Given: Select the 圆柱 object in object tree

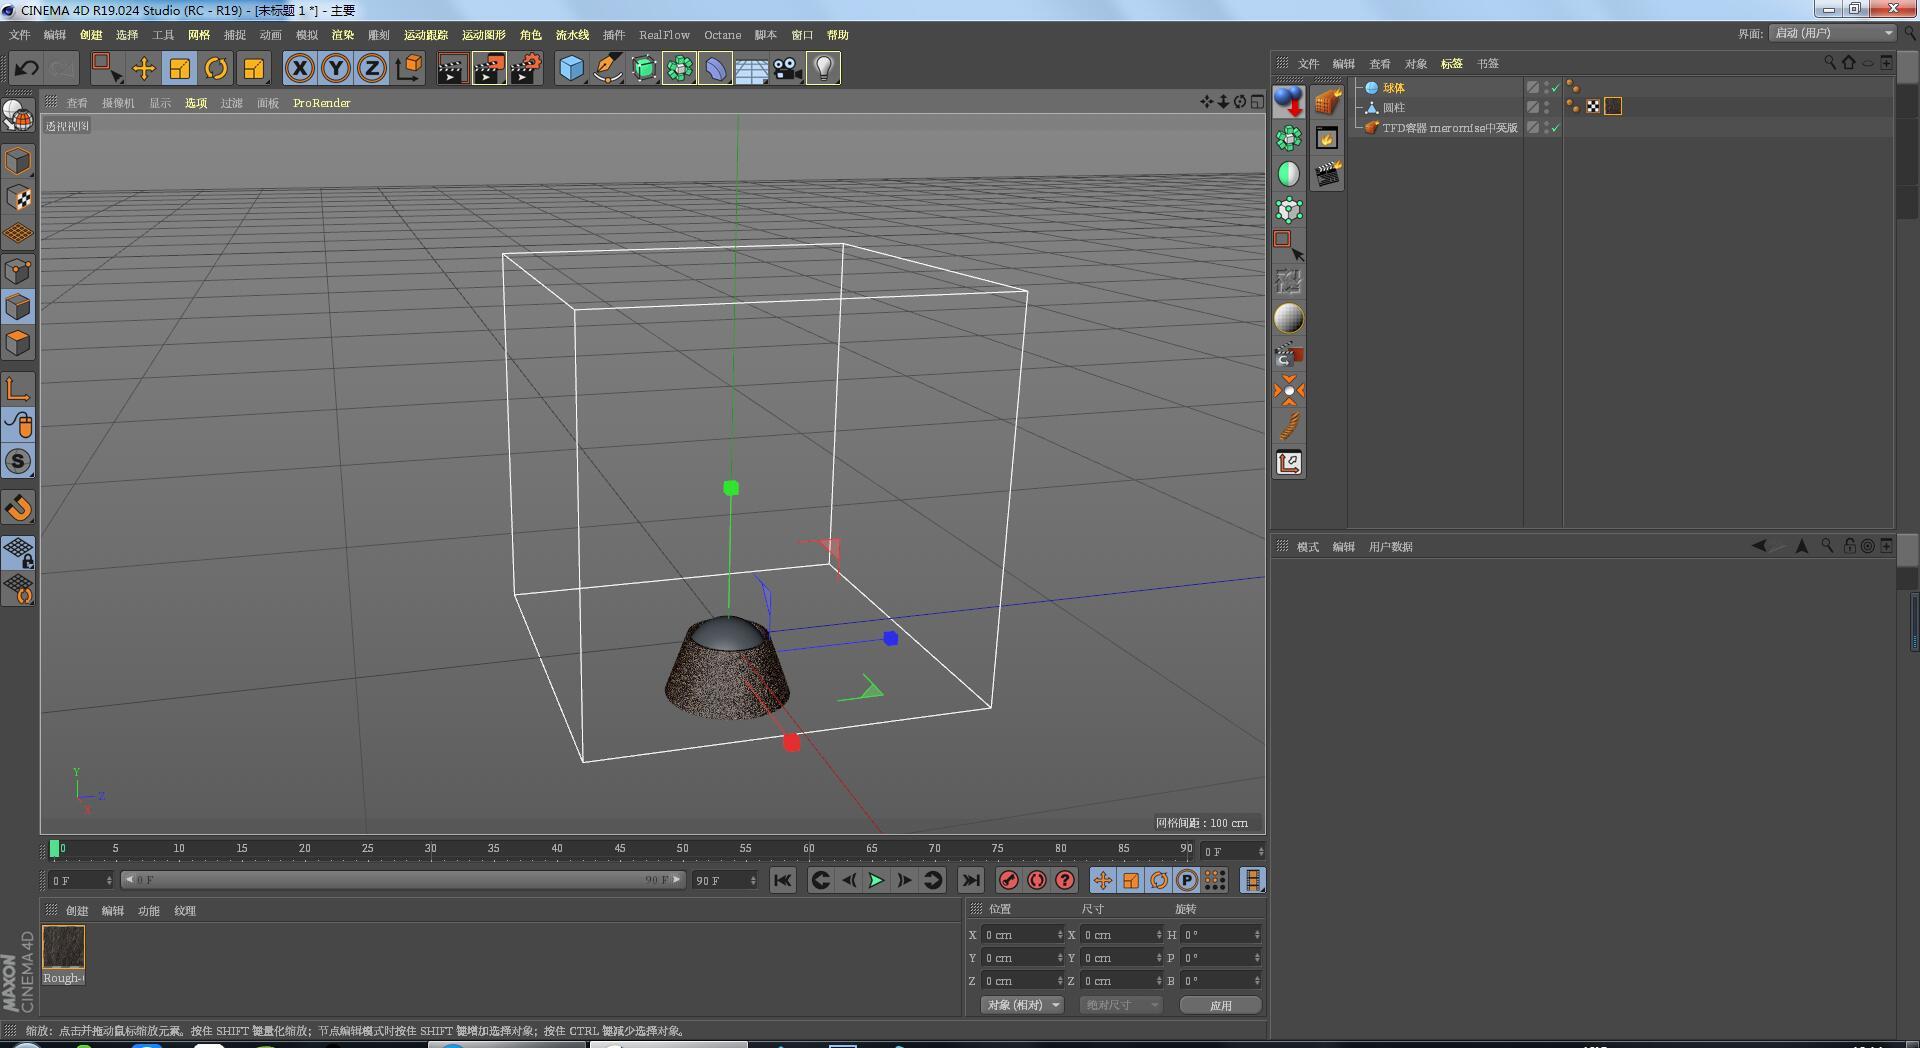Looking at the screenshot, I should (1393, 108).
